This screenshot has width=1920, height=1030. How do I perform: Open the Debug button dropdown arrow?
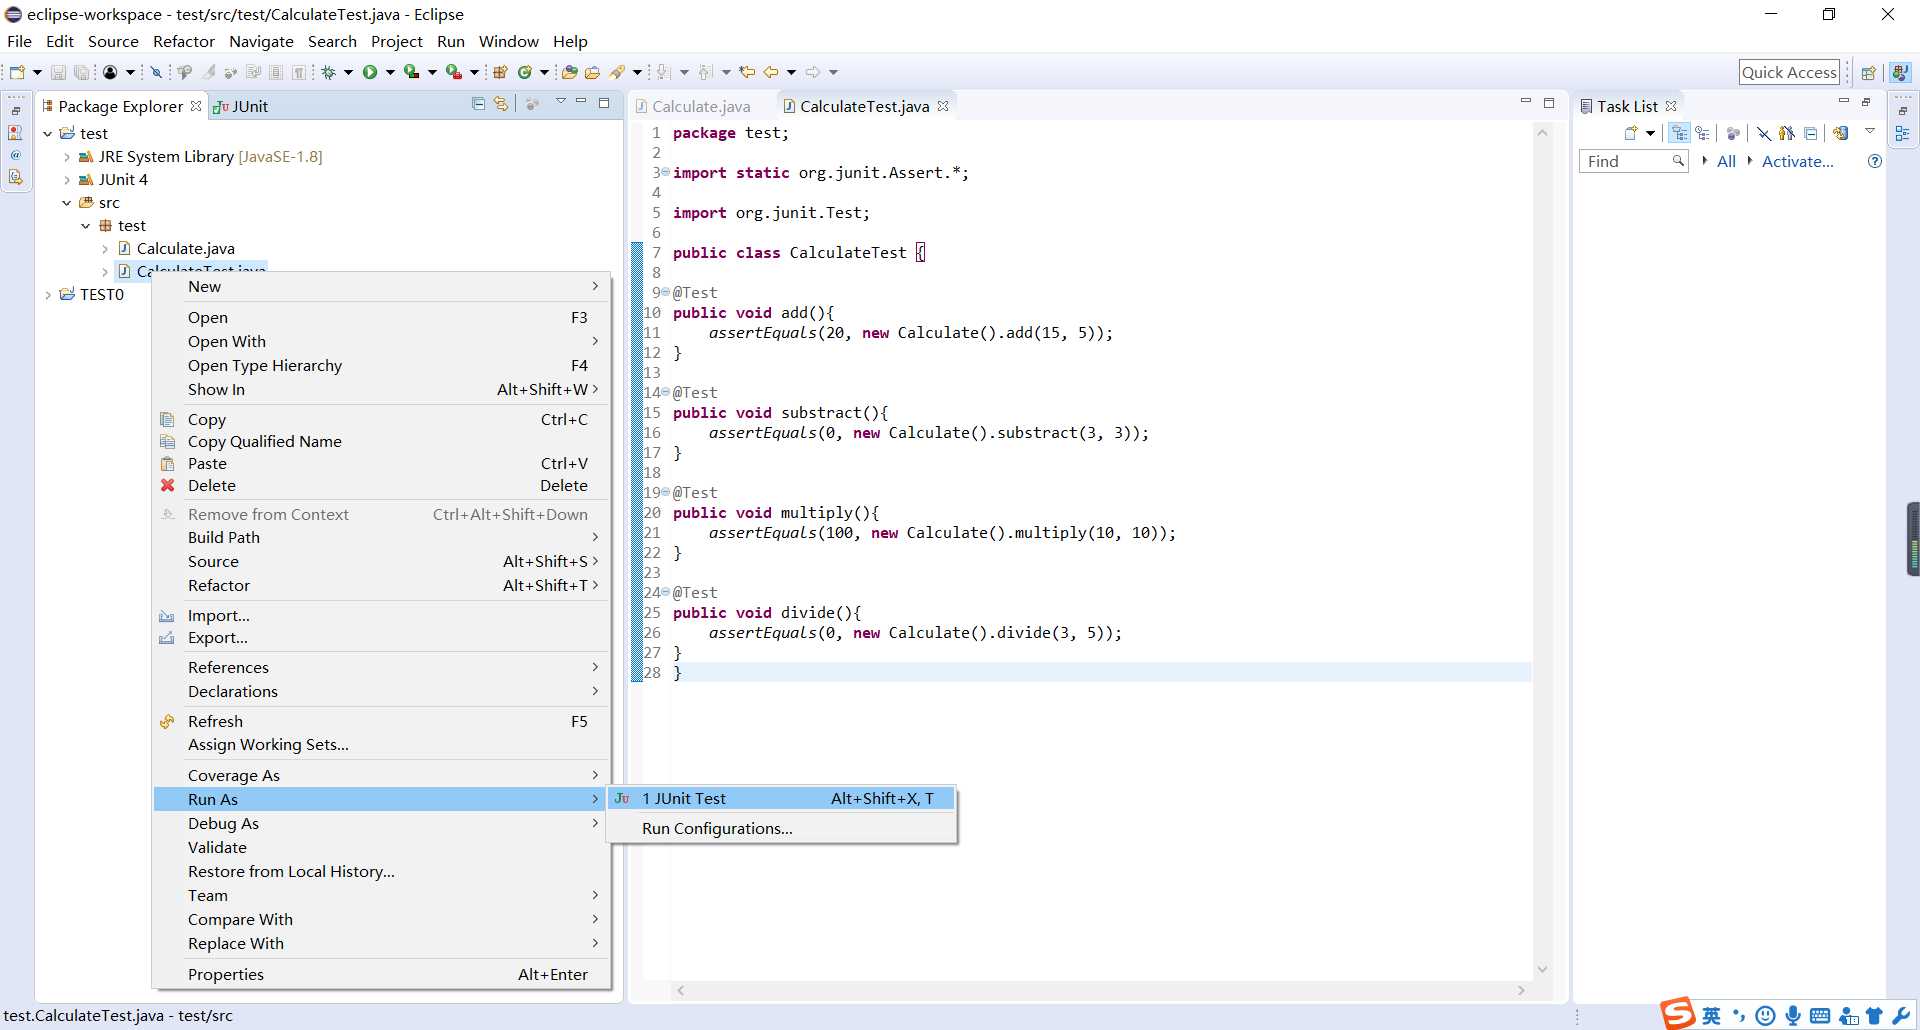click(348, 72)
